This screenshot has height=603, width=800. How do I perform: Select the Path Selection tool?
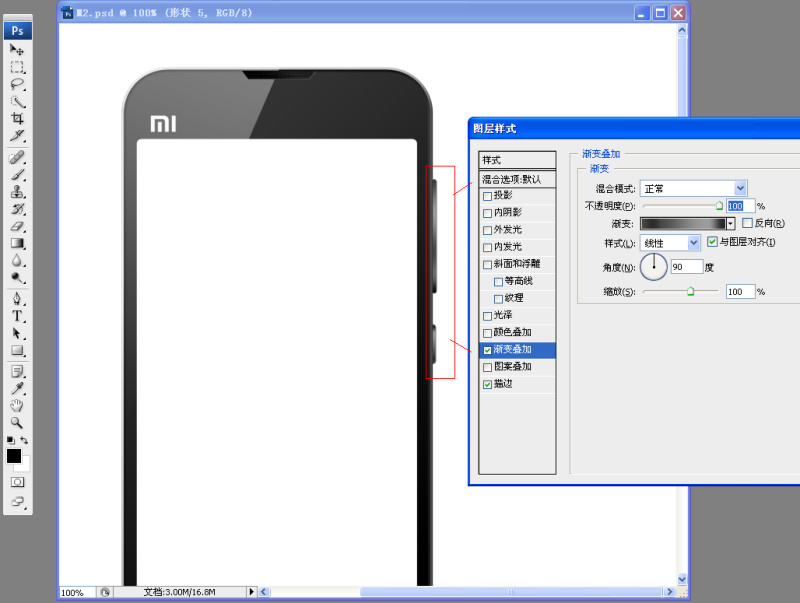pos(17,333)
